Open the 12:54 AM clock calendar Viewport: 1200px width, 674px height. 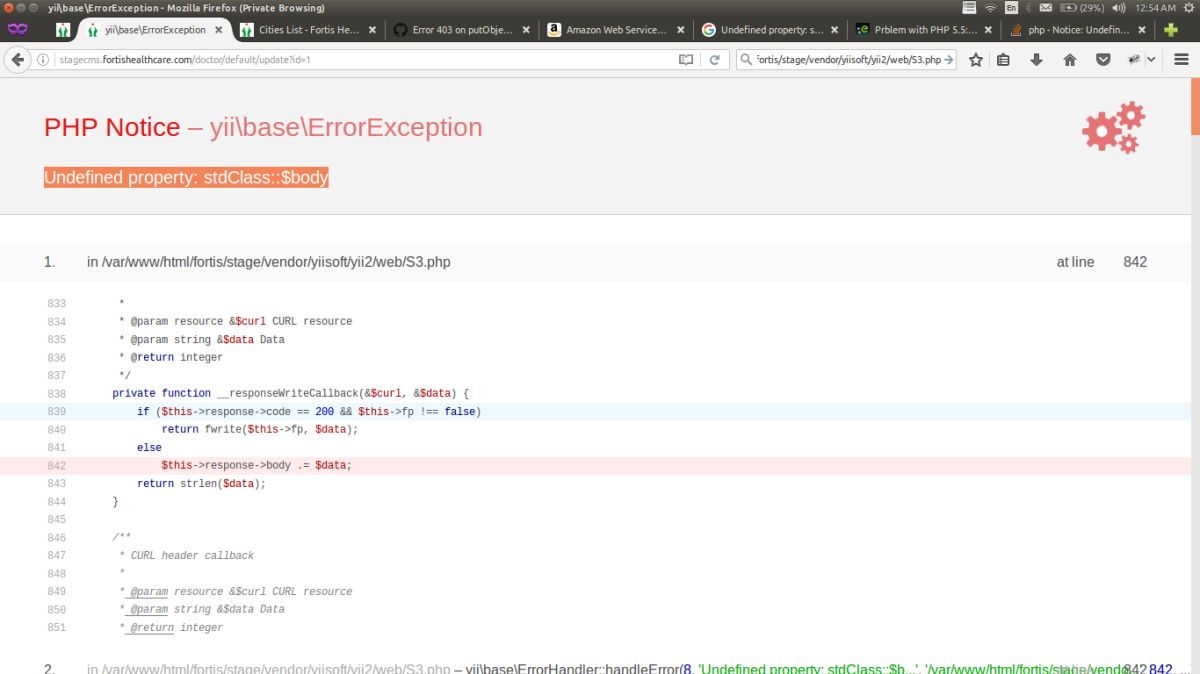click(1155, 7)
